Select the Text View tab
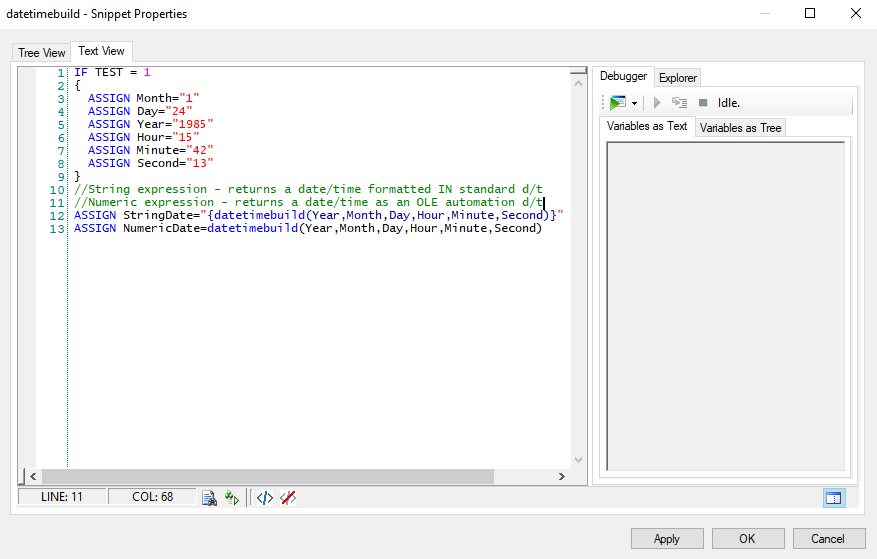 101,51
